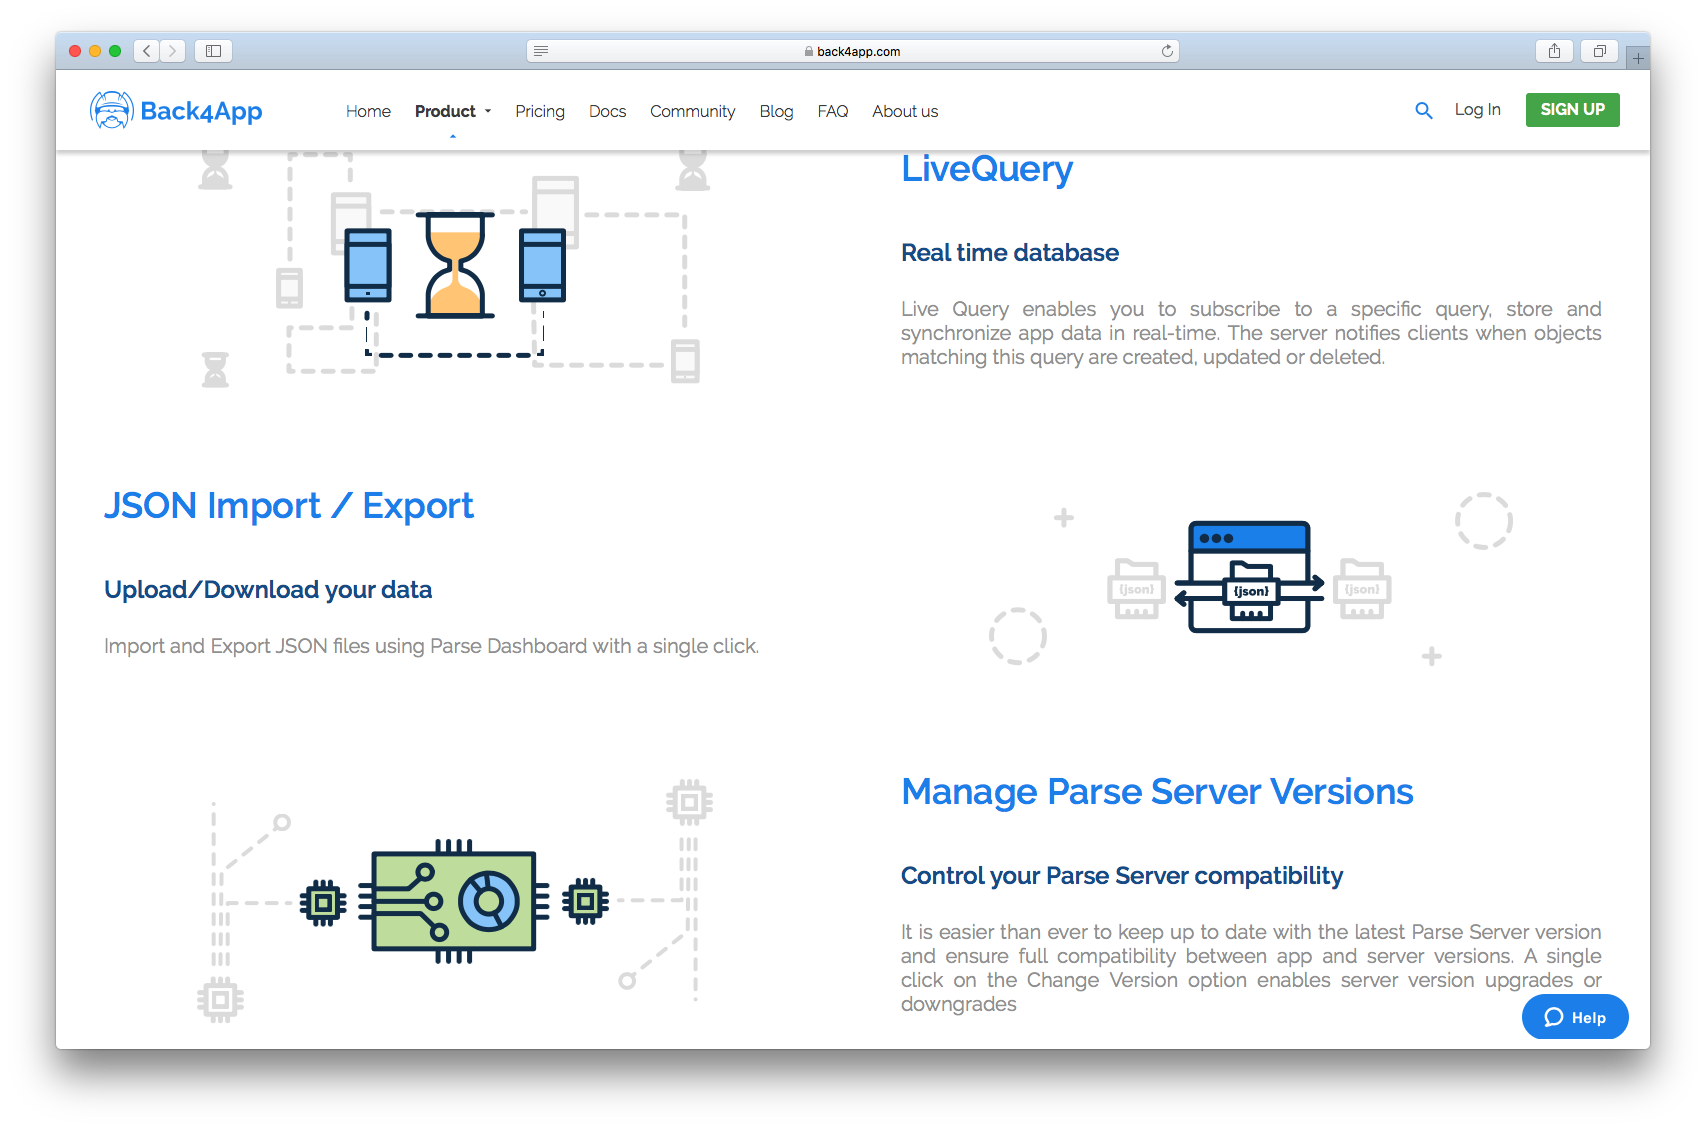Click the LiveQuery heading

click(987, 169)
